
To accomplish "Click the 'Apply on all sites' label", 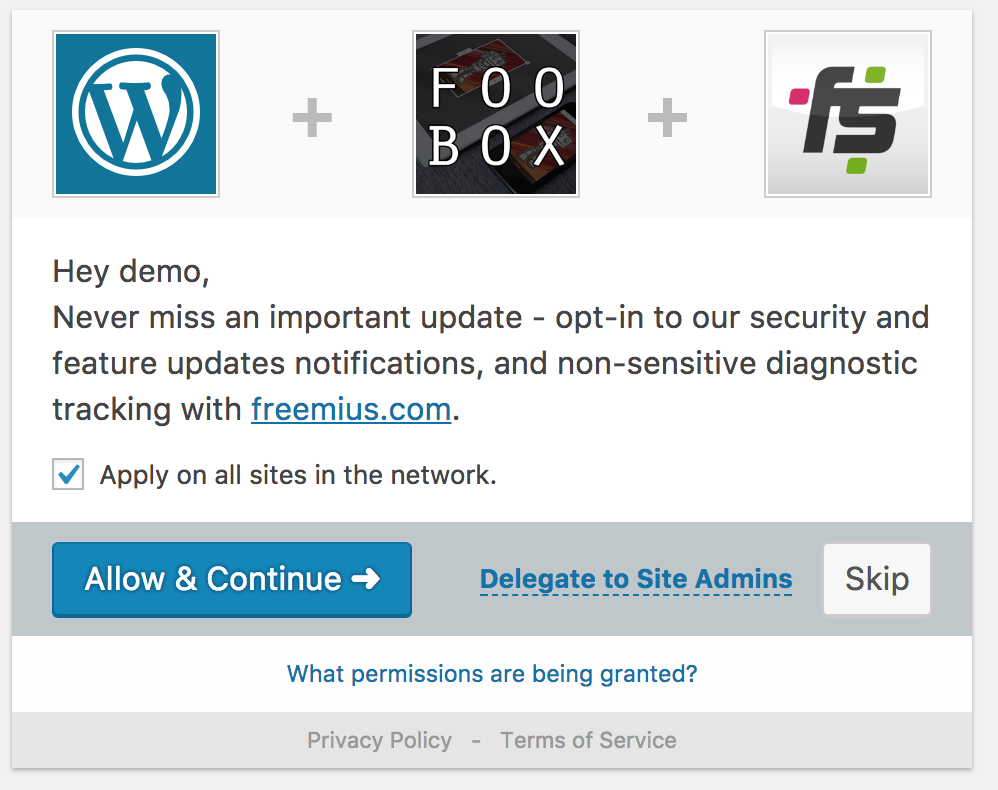I will (x=298, y=475).
